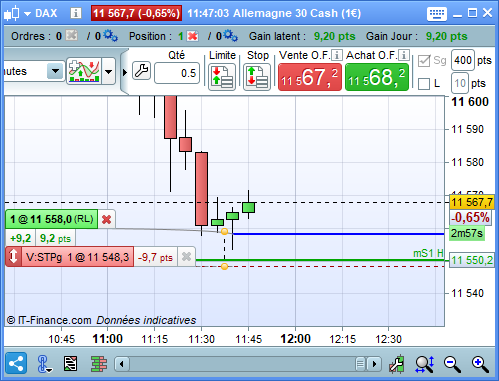
Task: Click entry level orange handle near blue line
Action: click(225, 231)
